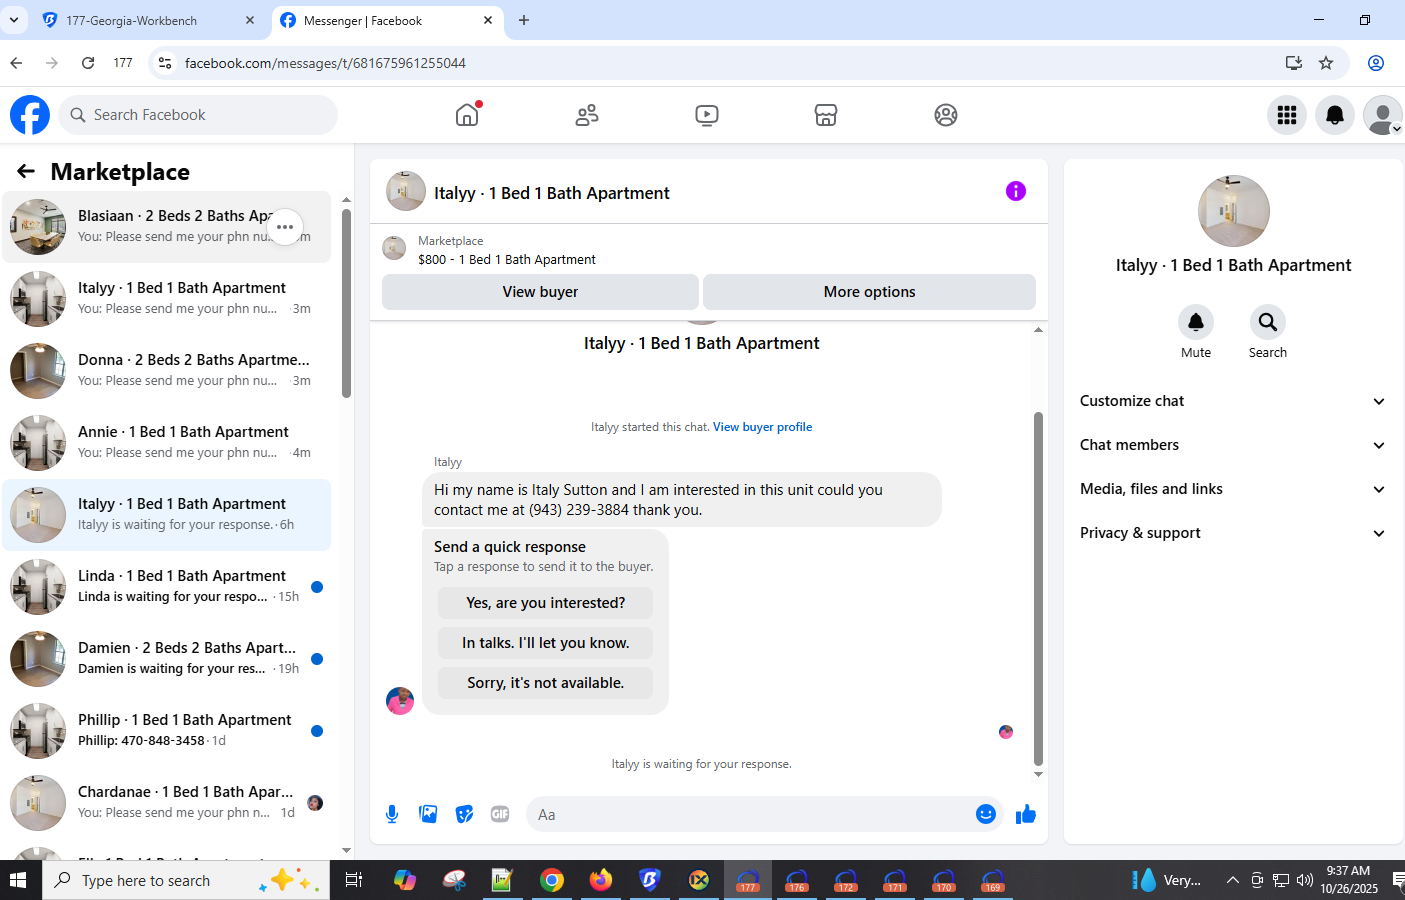Click the address bar URL
The height and width of the screenshot is (900, 1405).
325,63
